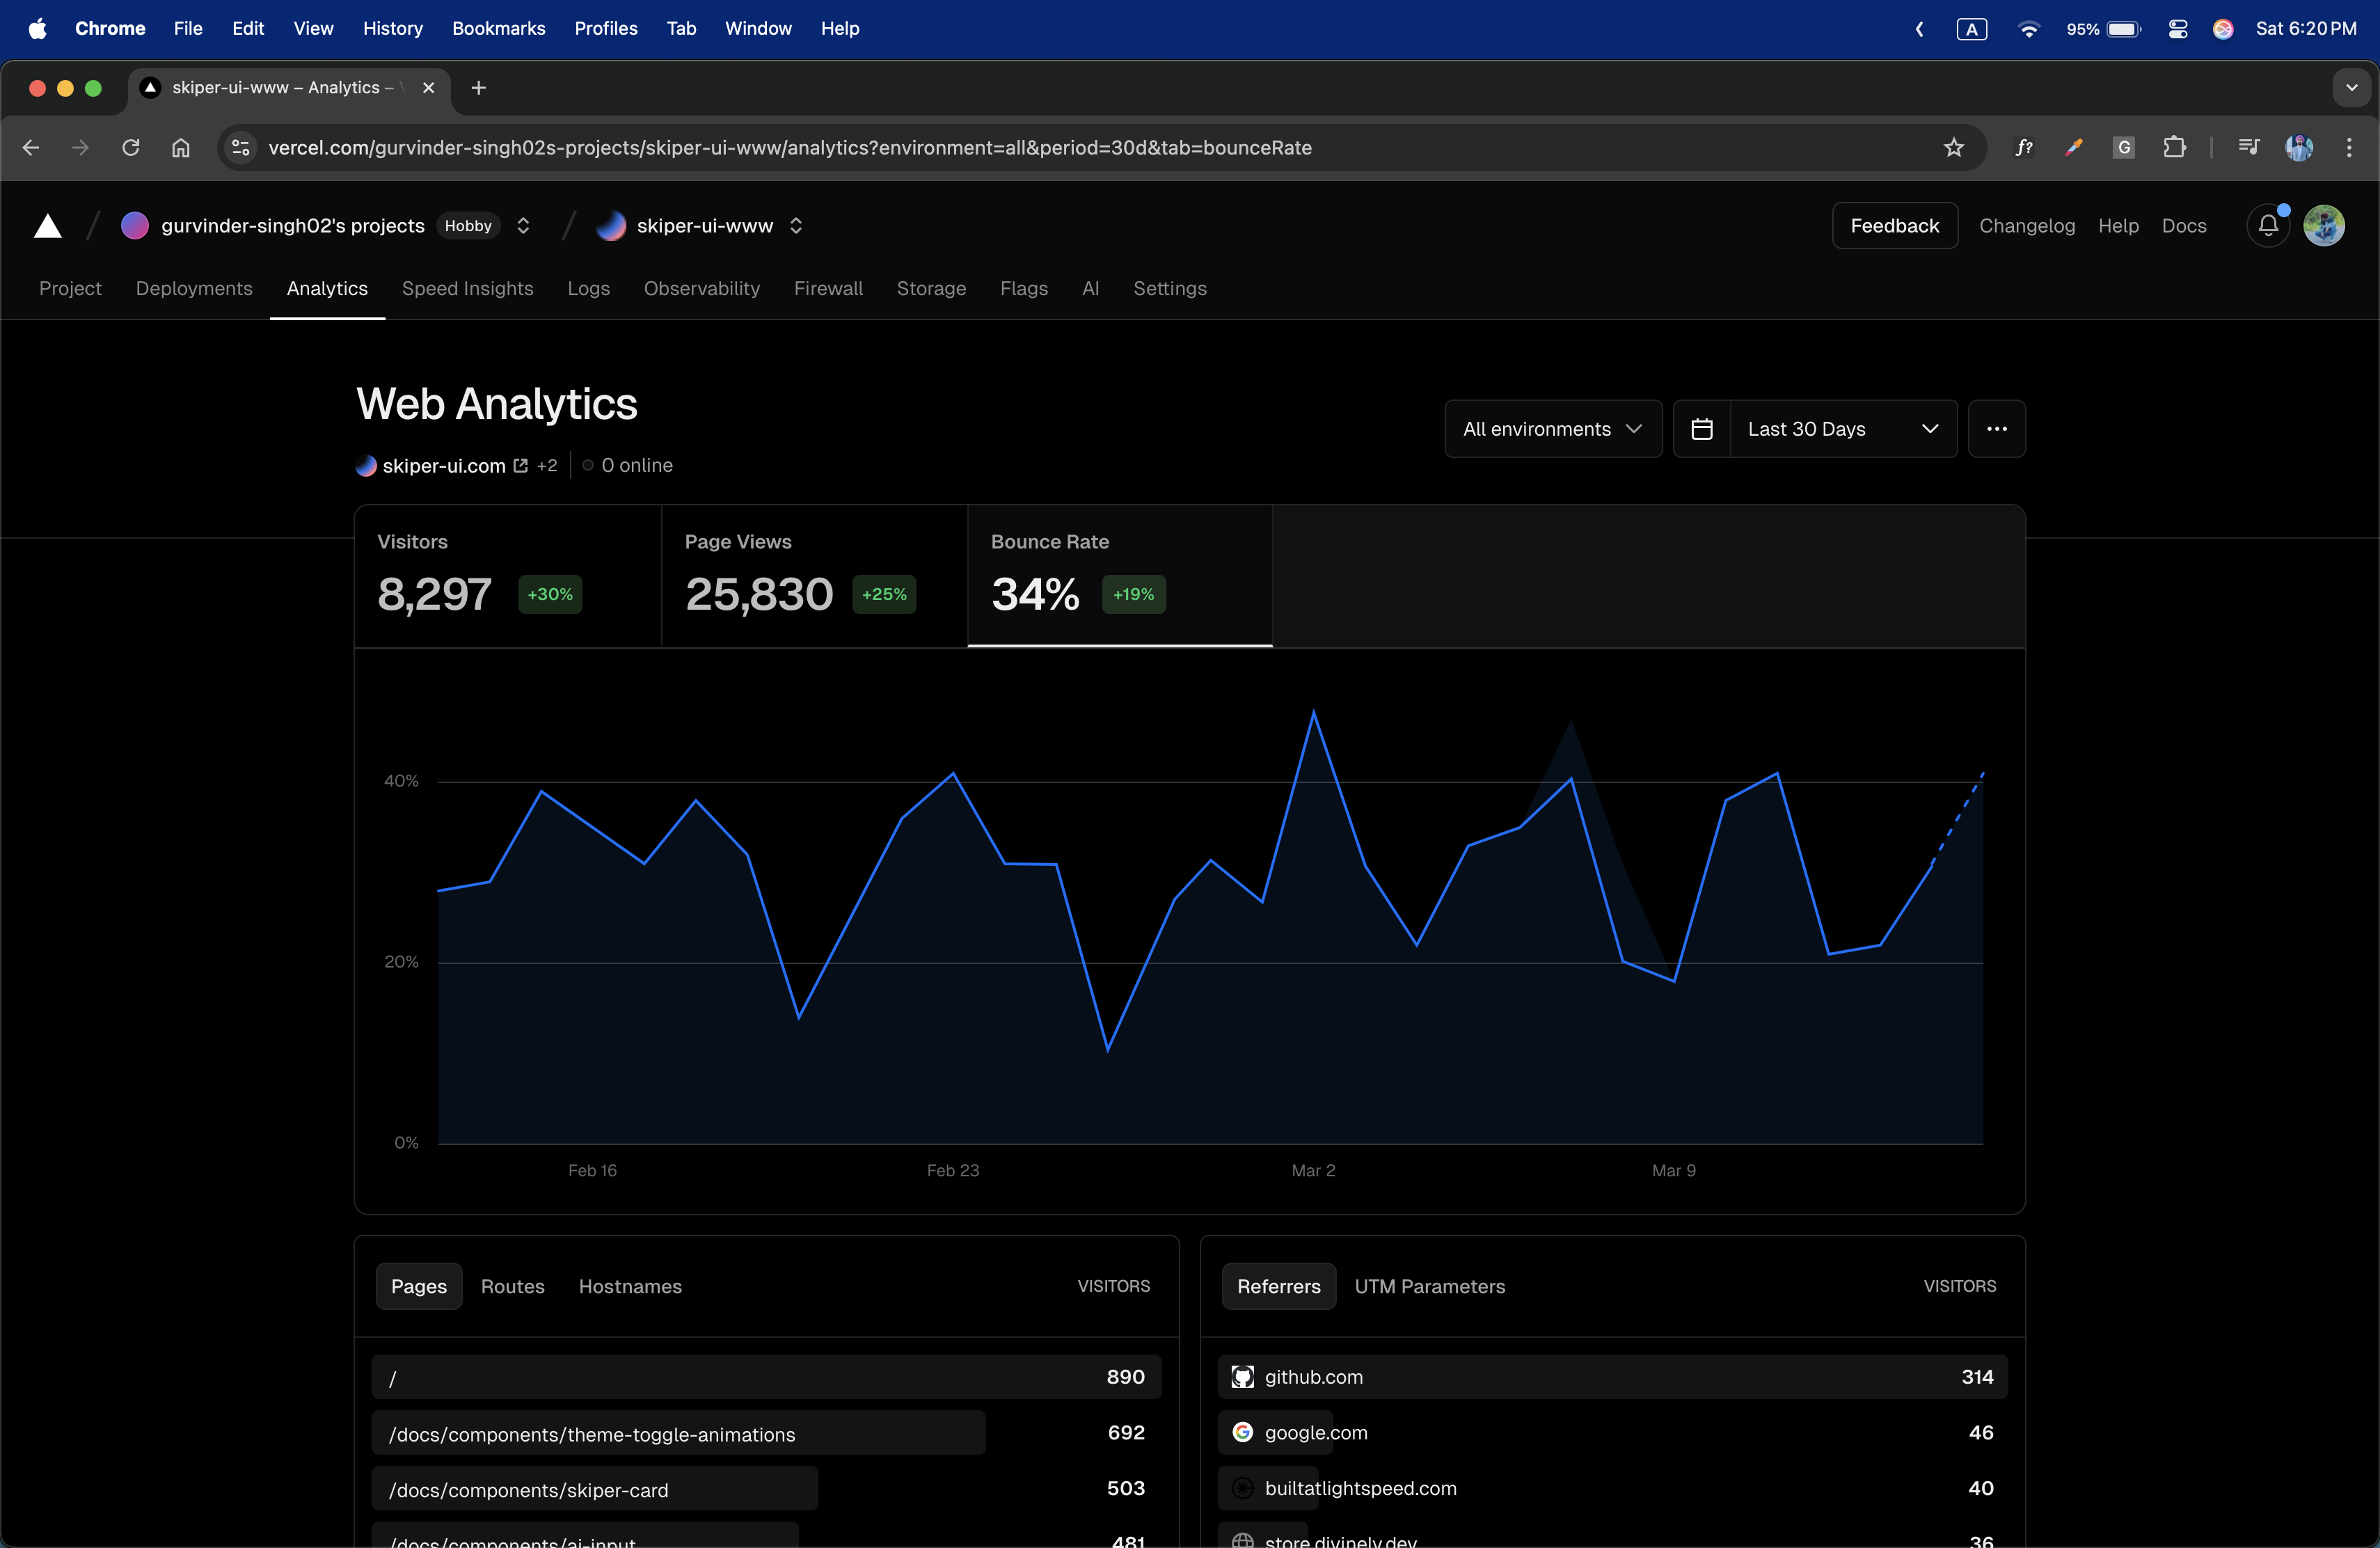Image resolution: width=2380 pixels, height=1548 pixels.
Task: Click gurvinder-singh02's projects team name
Action: point(293,226)
